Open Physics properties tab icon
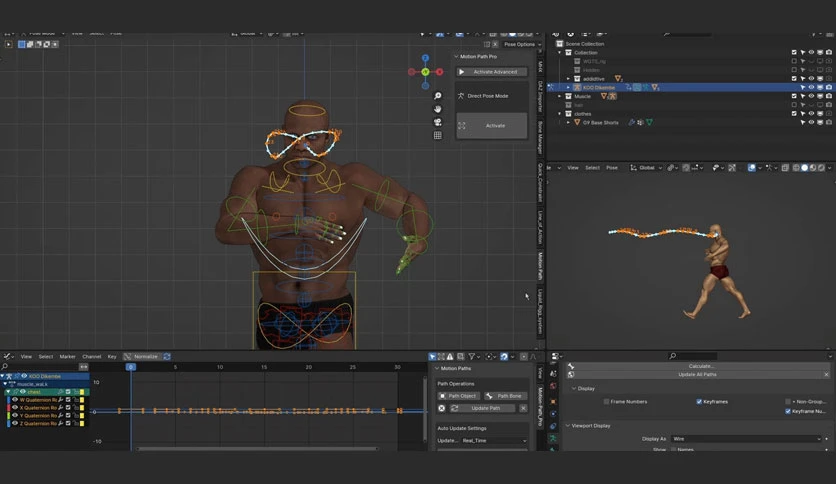This screenshot has height=484, width=836. (x=553, y=414)
